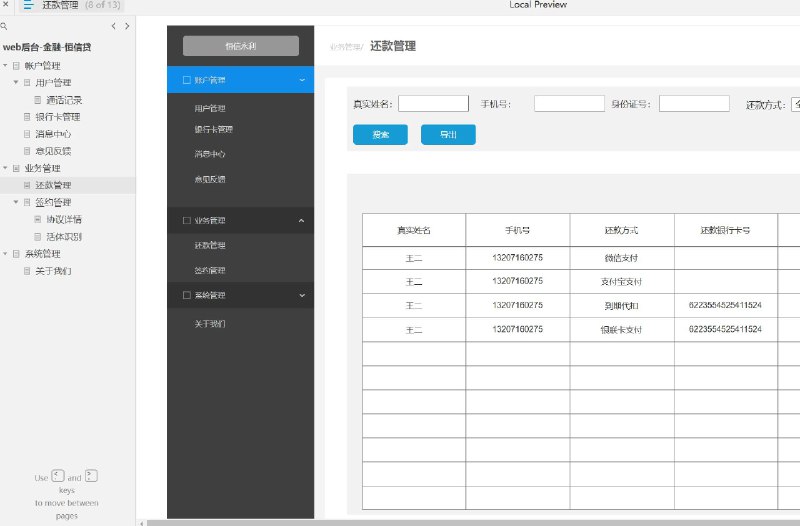
Task: Toggle checkbox icon beside 业务管理 menu
Action: click(187, 220)
